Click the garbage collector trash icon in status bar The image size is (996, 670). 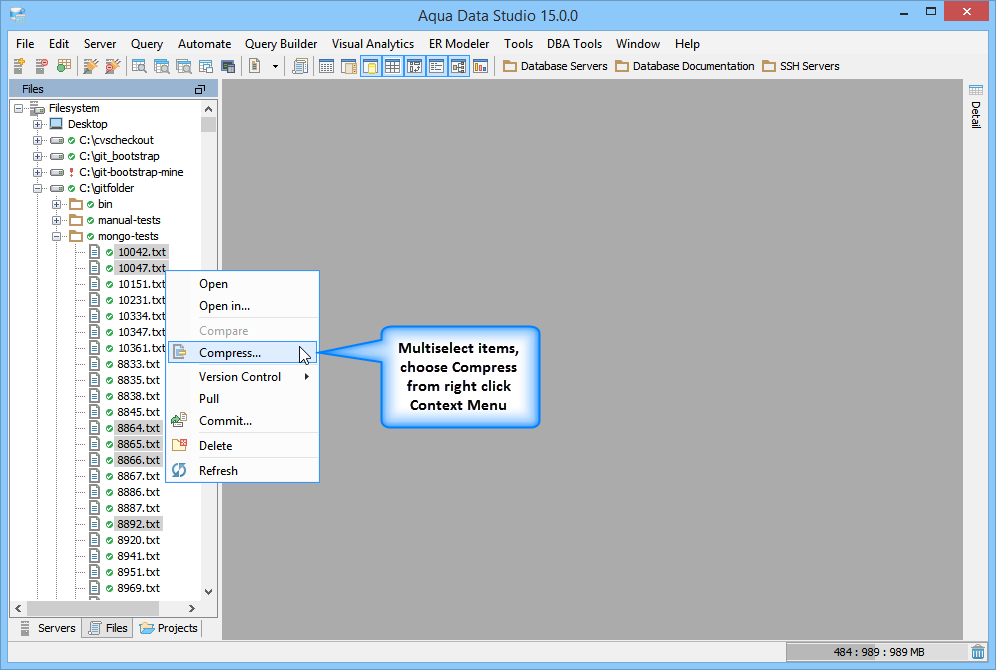978,652
